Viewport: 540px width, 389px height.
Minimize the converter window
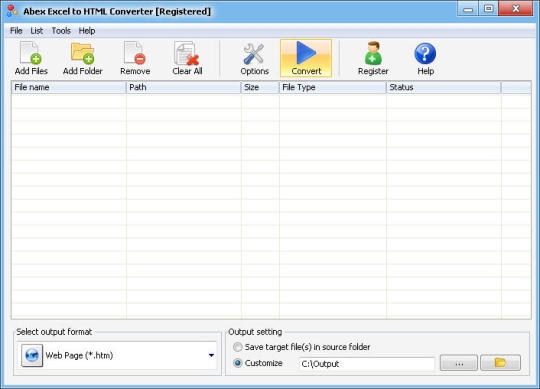click(468, 9)
